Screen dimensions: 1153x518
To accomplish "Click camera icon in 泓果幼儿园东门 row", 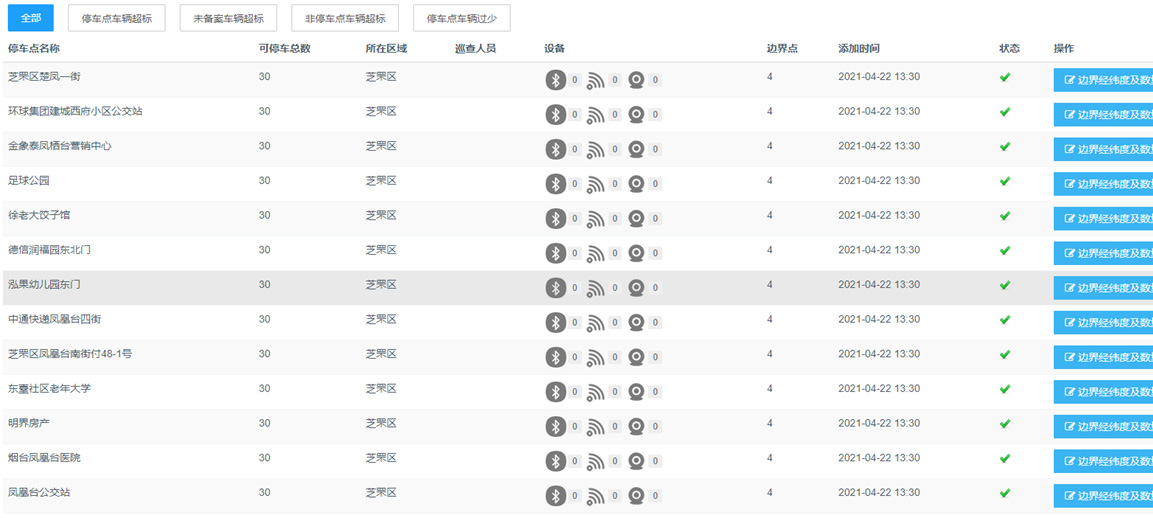I will tap(636, 288).
